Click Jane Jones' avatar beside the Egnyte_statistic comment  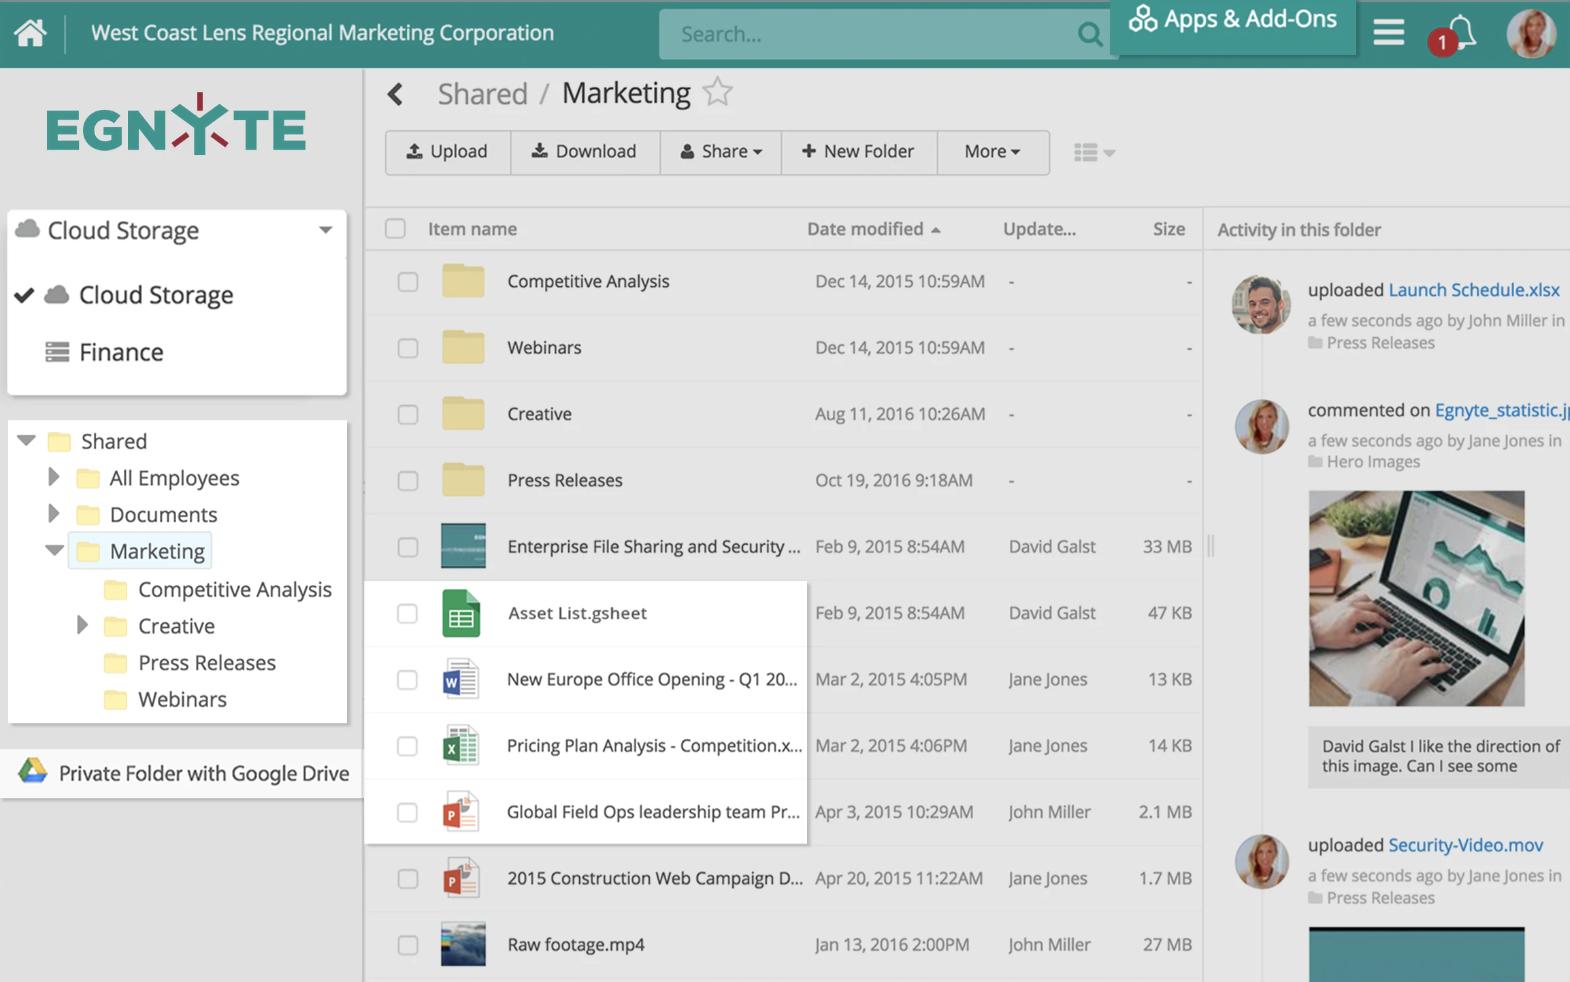click(1261, 426)
